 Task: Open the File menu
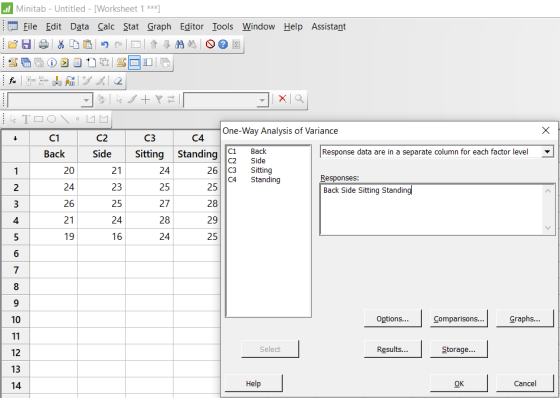click(x=30, y=26)
